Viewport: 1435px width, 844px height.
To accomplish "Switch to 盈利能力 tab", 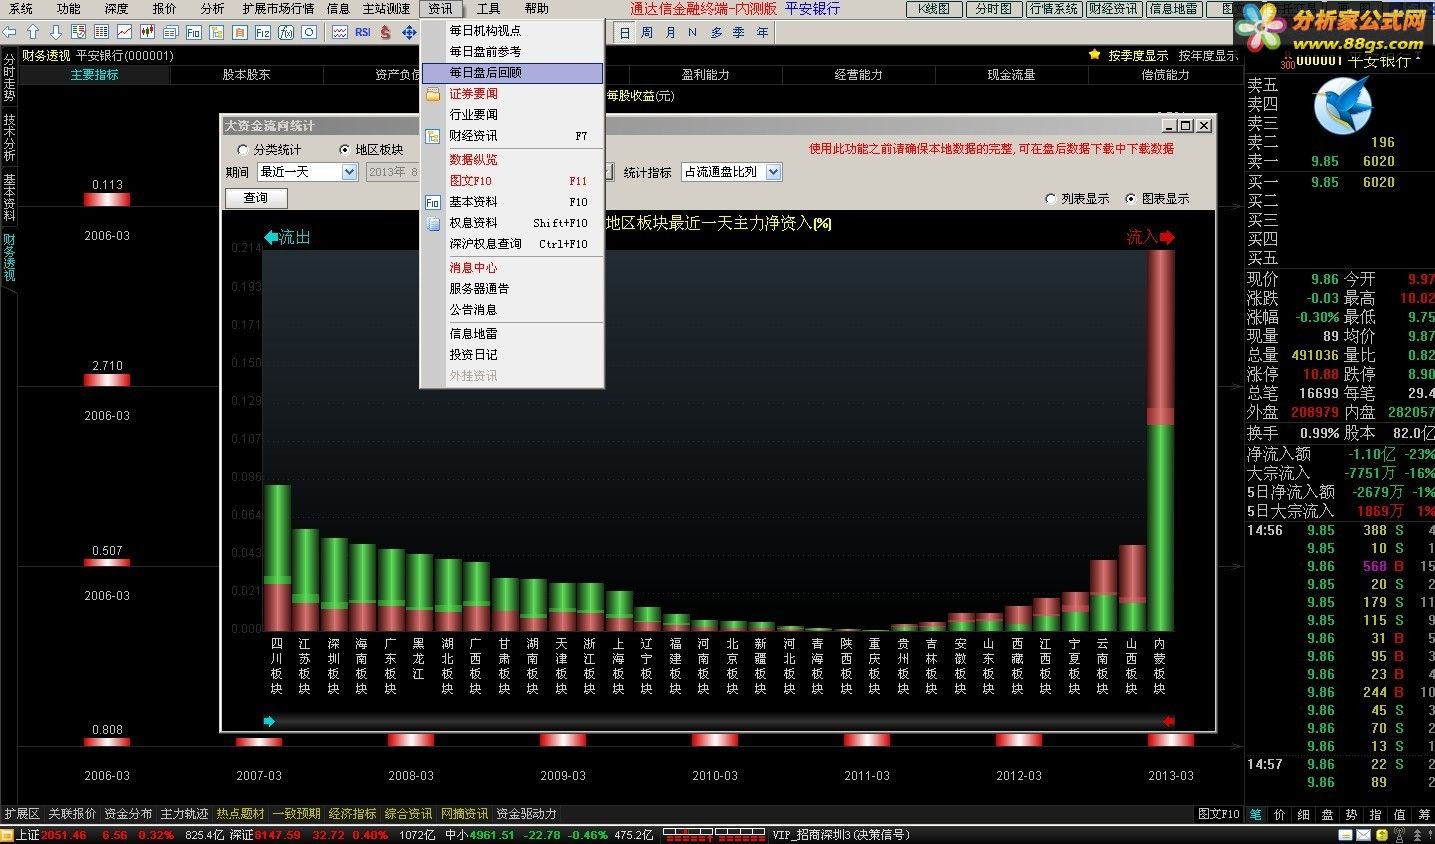I will 705,75.
